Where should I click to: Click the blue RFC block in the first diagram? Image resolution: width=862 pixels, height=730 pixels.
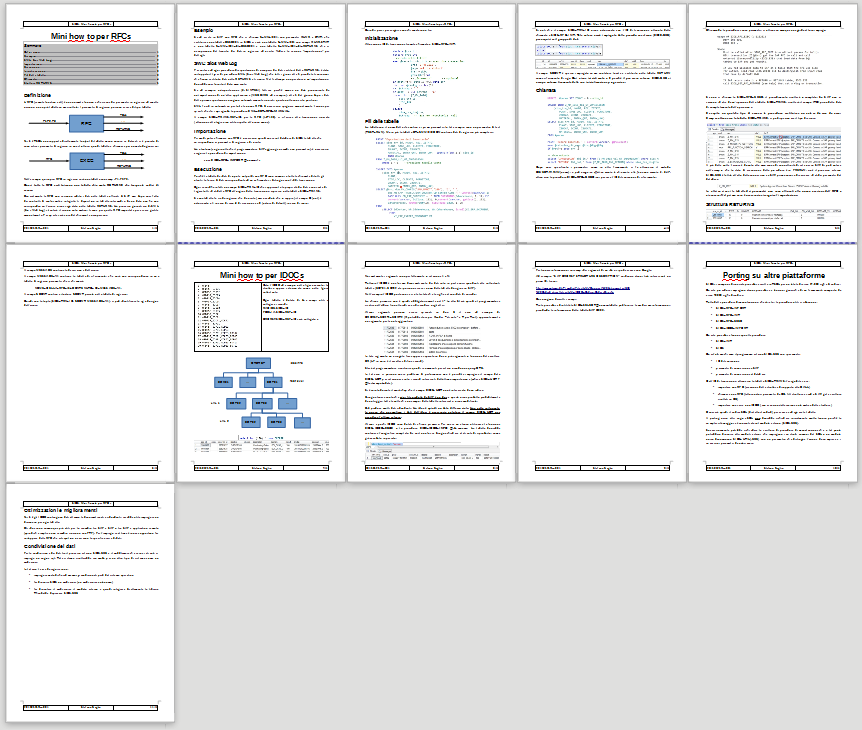coord(87,123)
